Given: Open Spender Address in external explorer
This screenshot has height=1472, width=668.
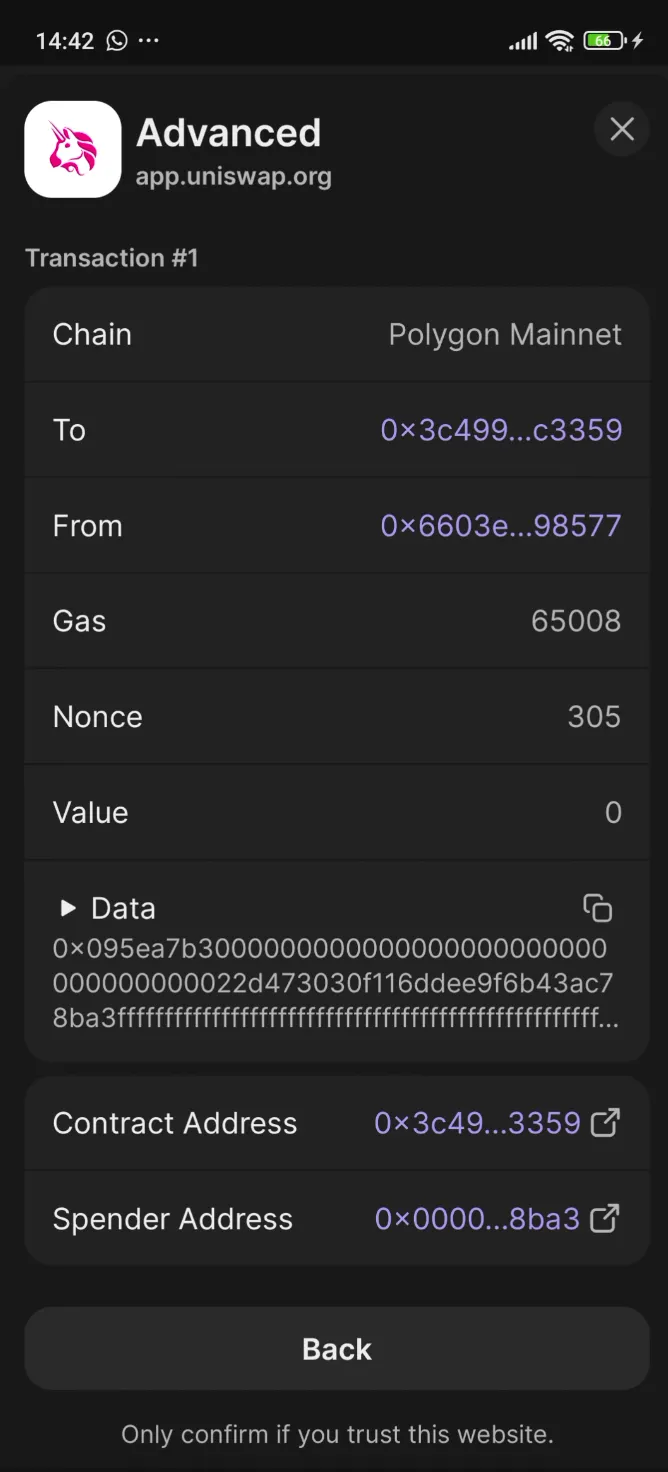Looking at the screenshot, I should 605,1218.
